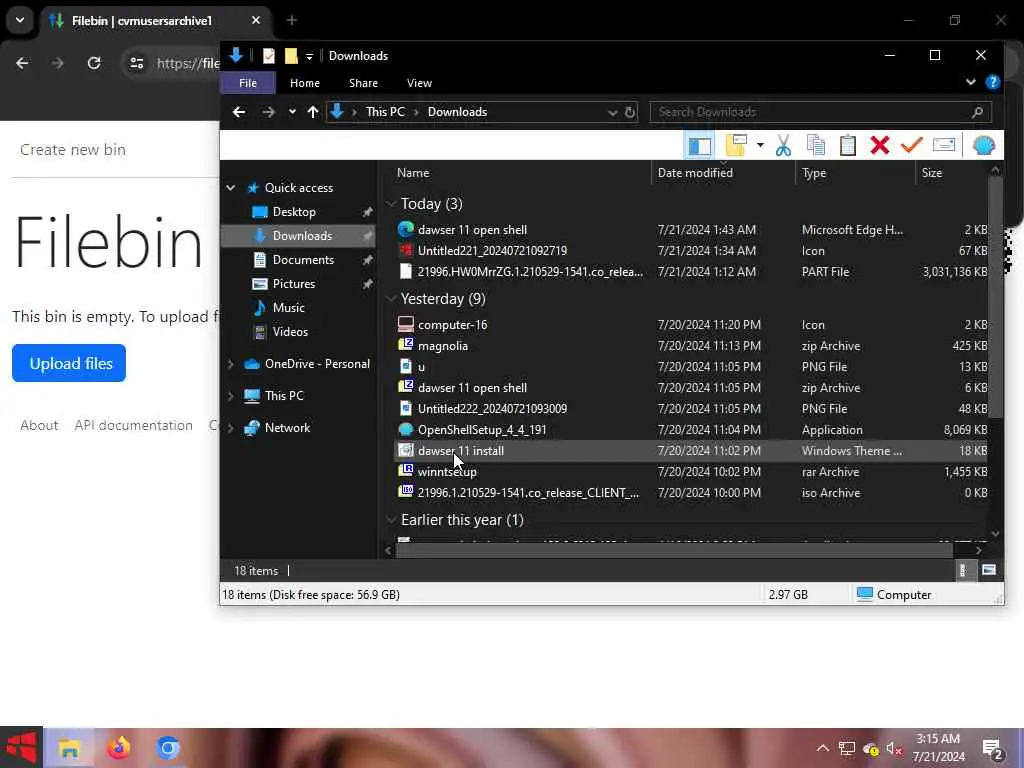Select the magnolia zip archive
Screen dimensions: 1024x768
[442, 346]
